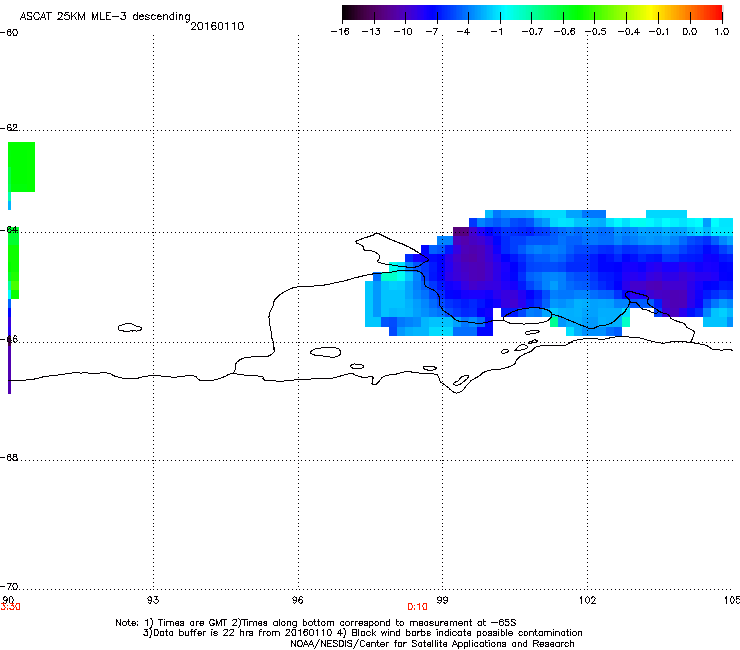Click the note line starting "Note: 1) Times are GMT"
This screenshot has width=740, height=650.
point(316,623)
